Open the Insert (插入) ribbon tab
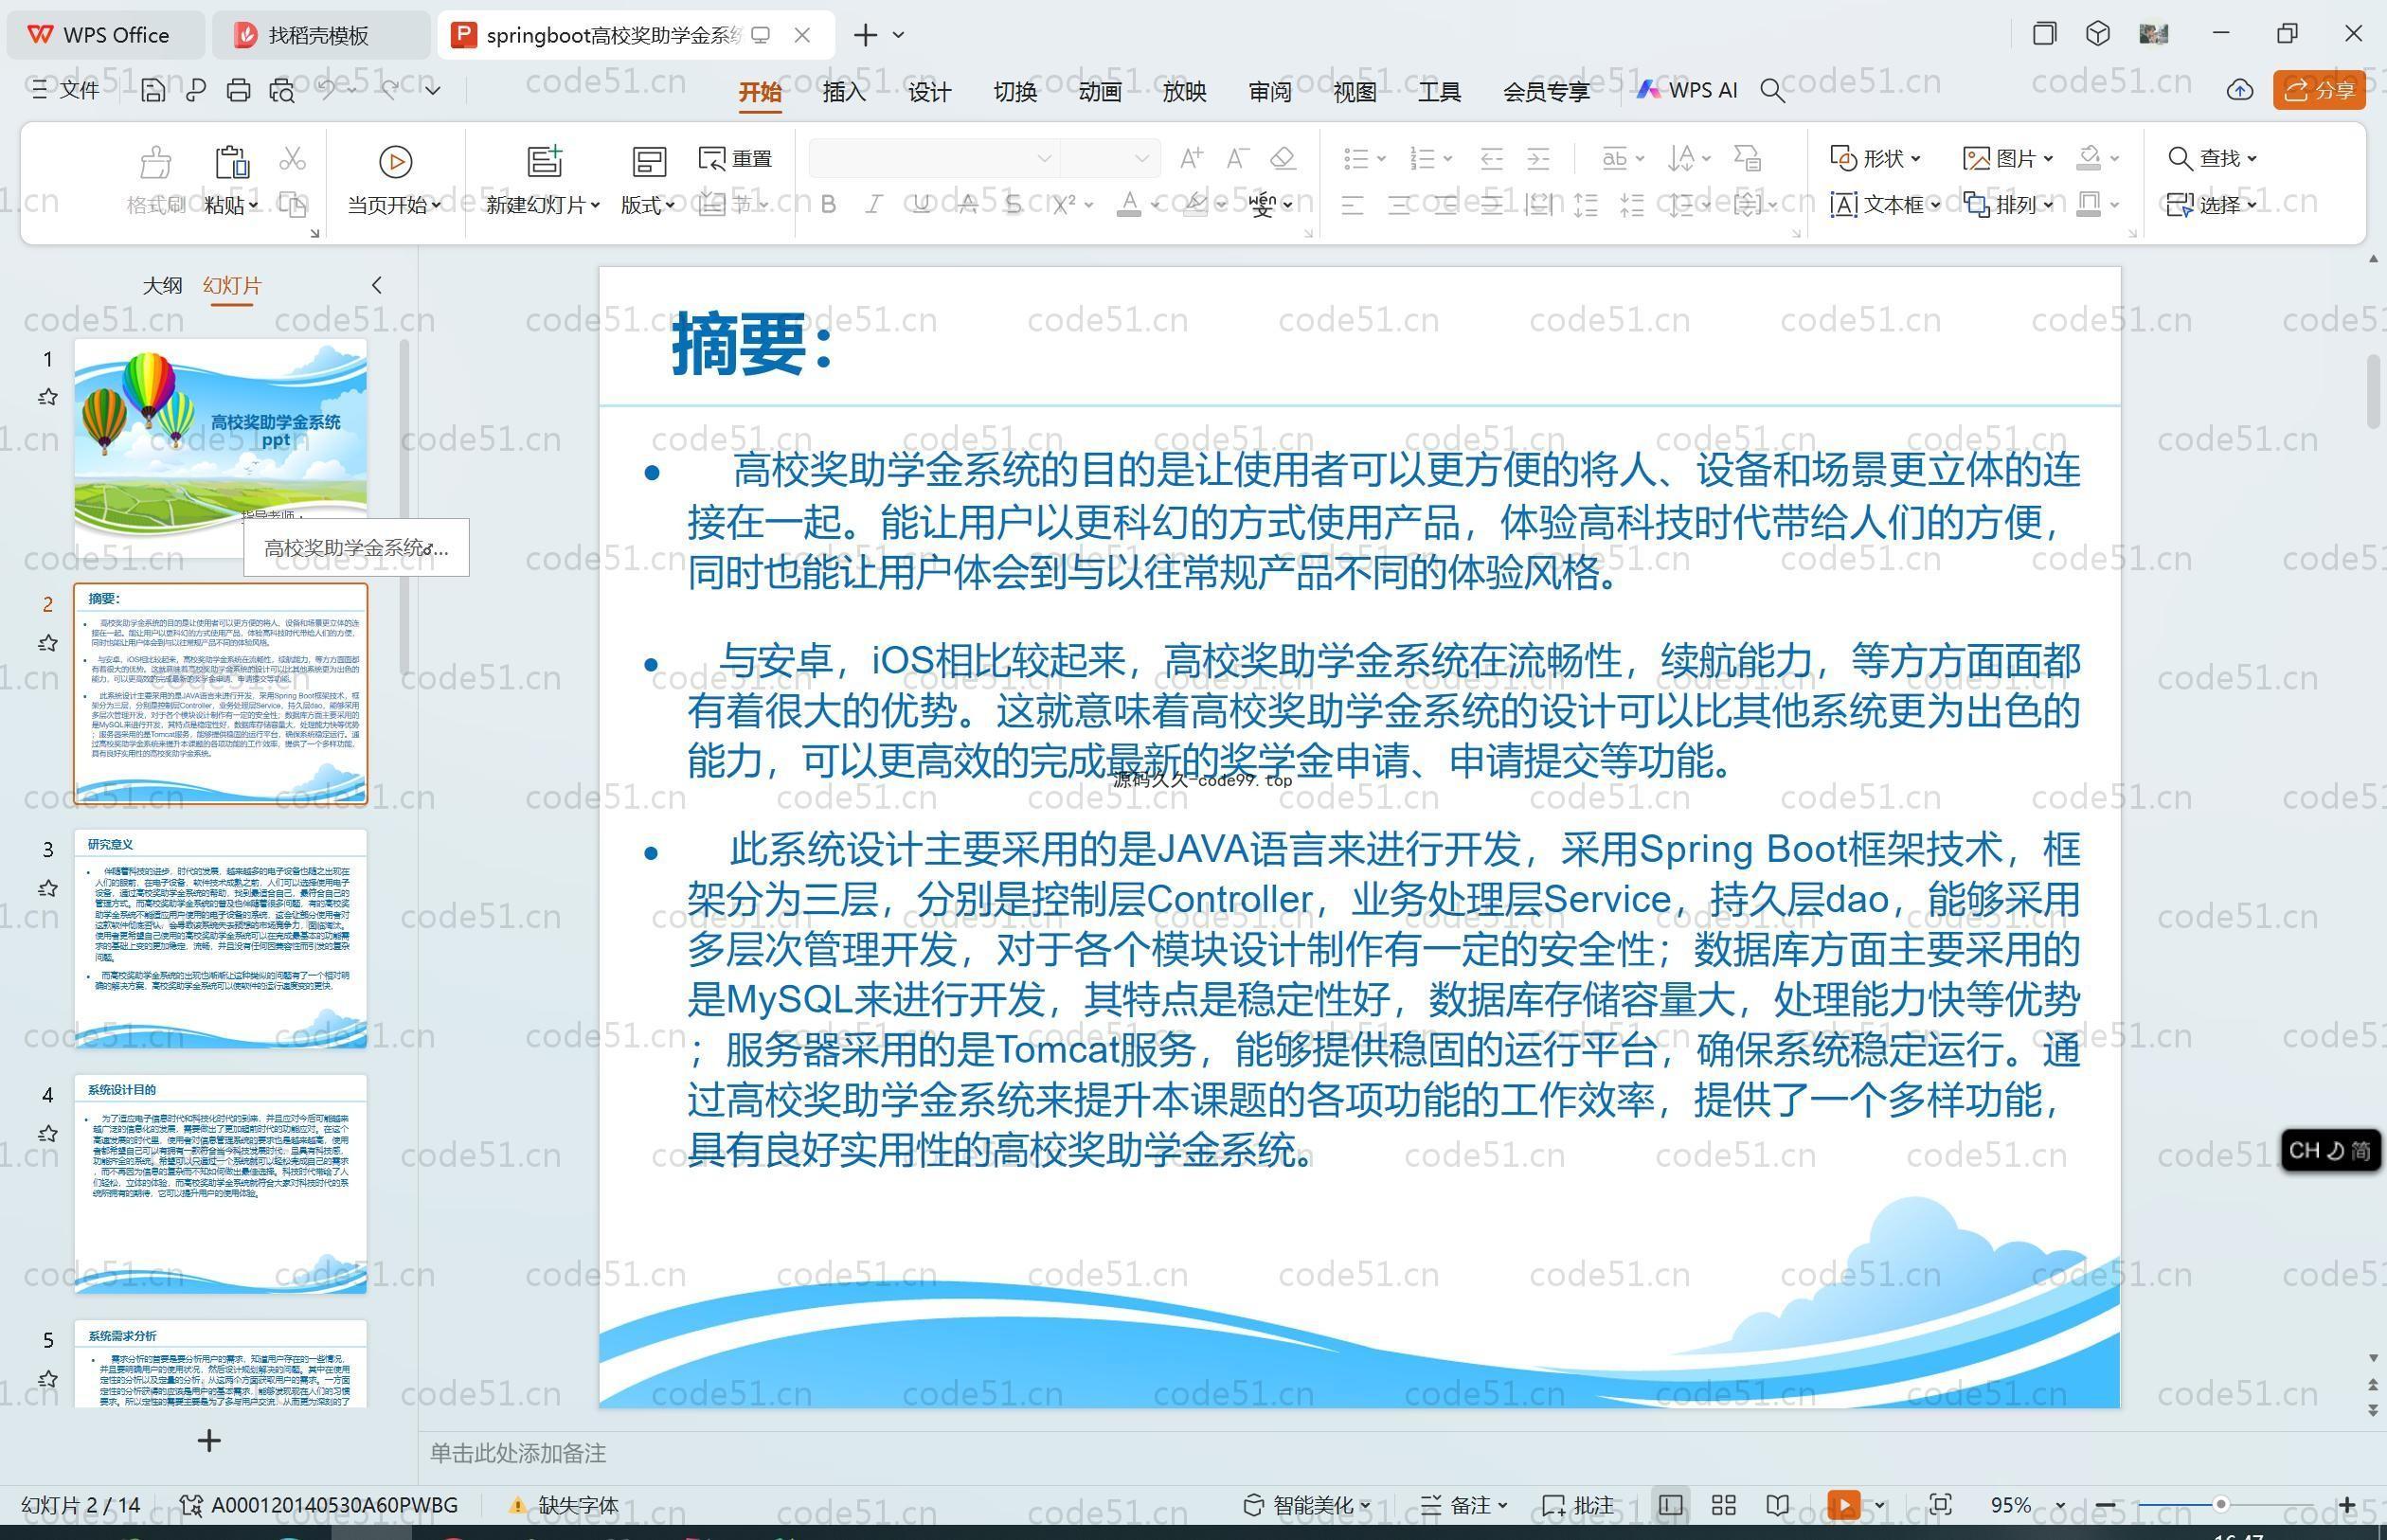The image size is (2387, 1540). click(x=844, y=91)
